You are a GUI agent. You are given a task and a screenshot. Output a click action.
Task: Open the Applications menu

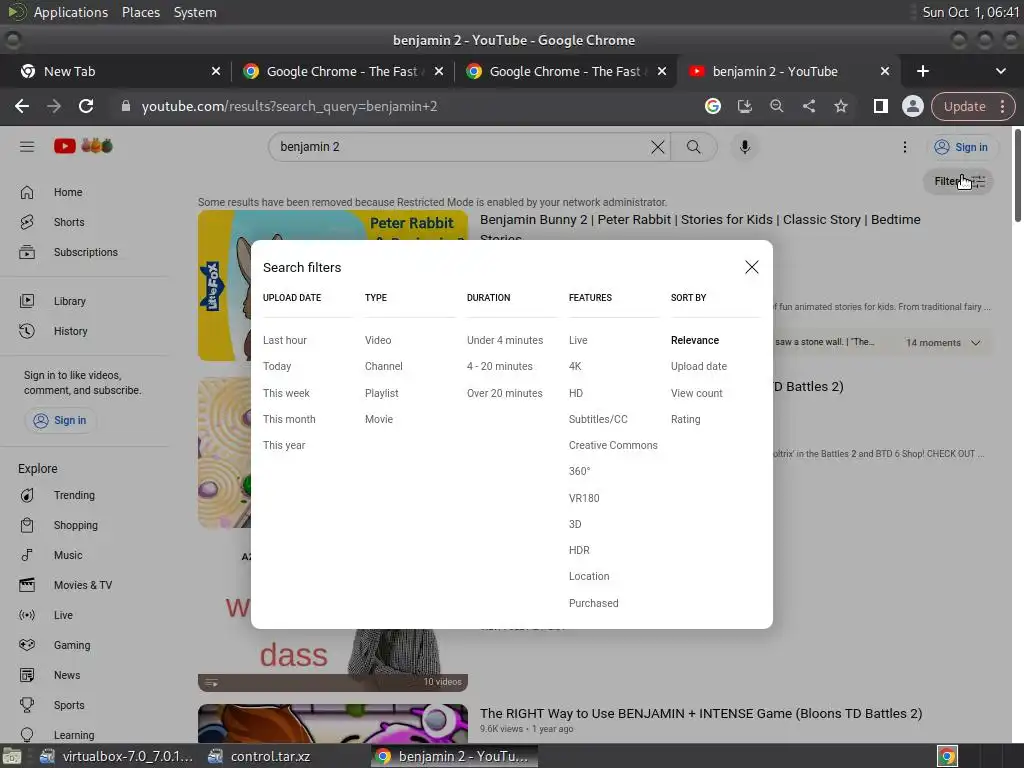(x=71, y=12)
